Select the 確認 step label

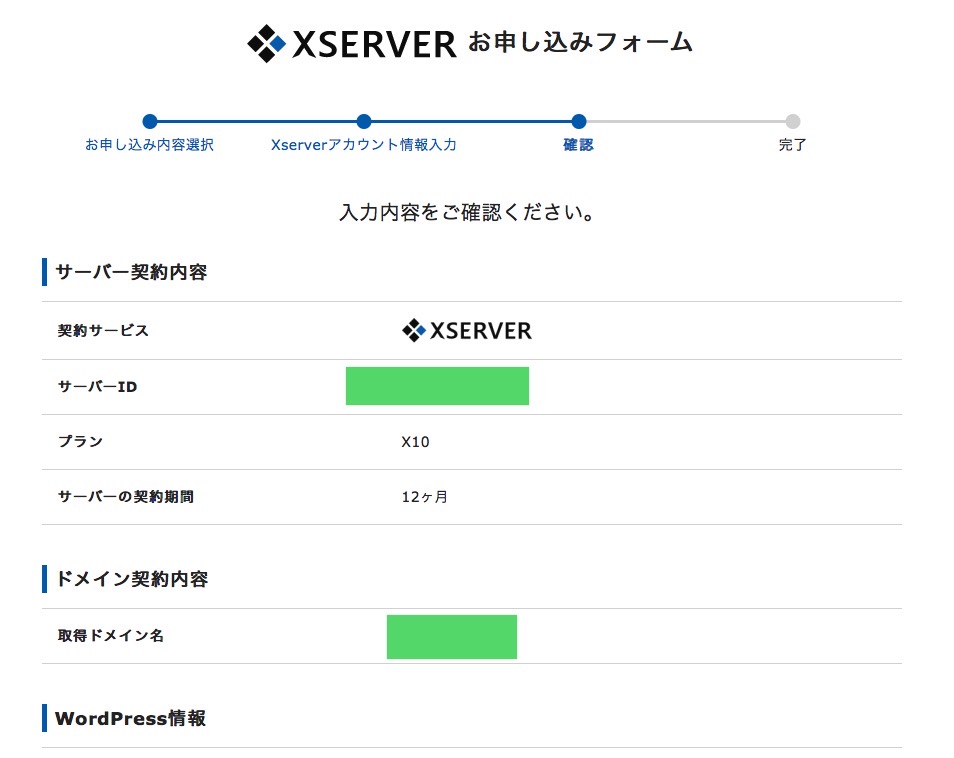578,145
